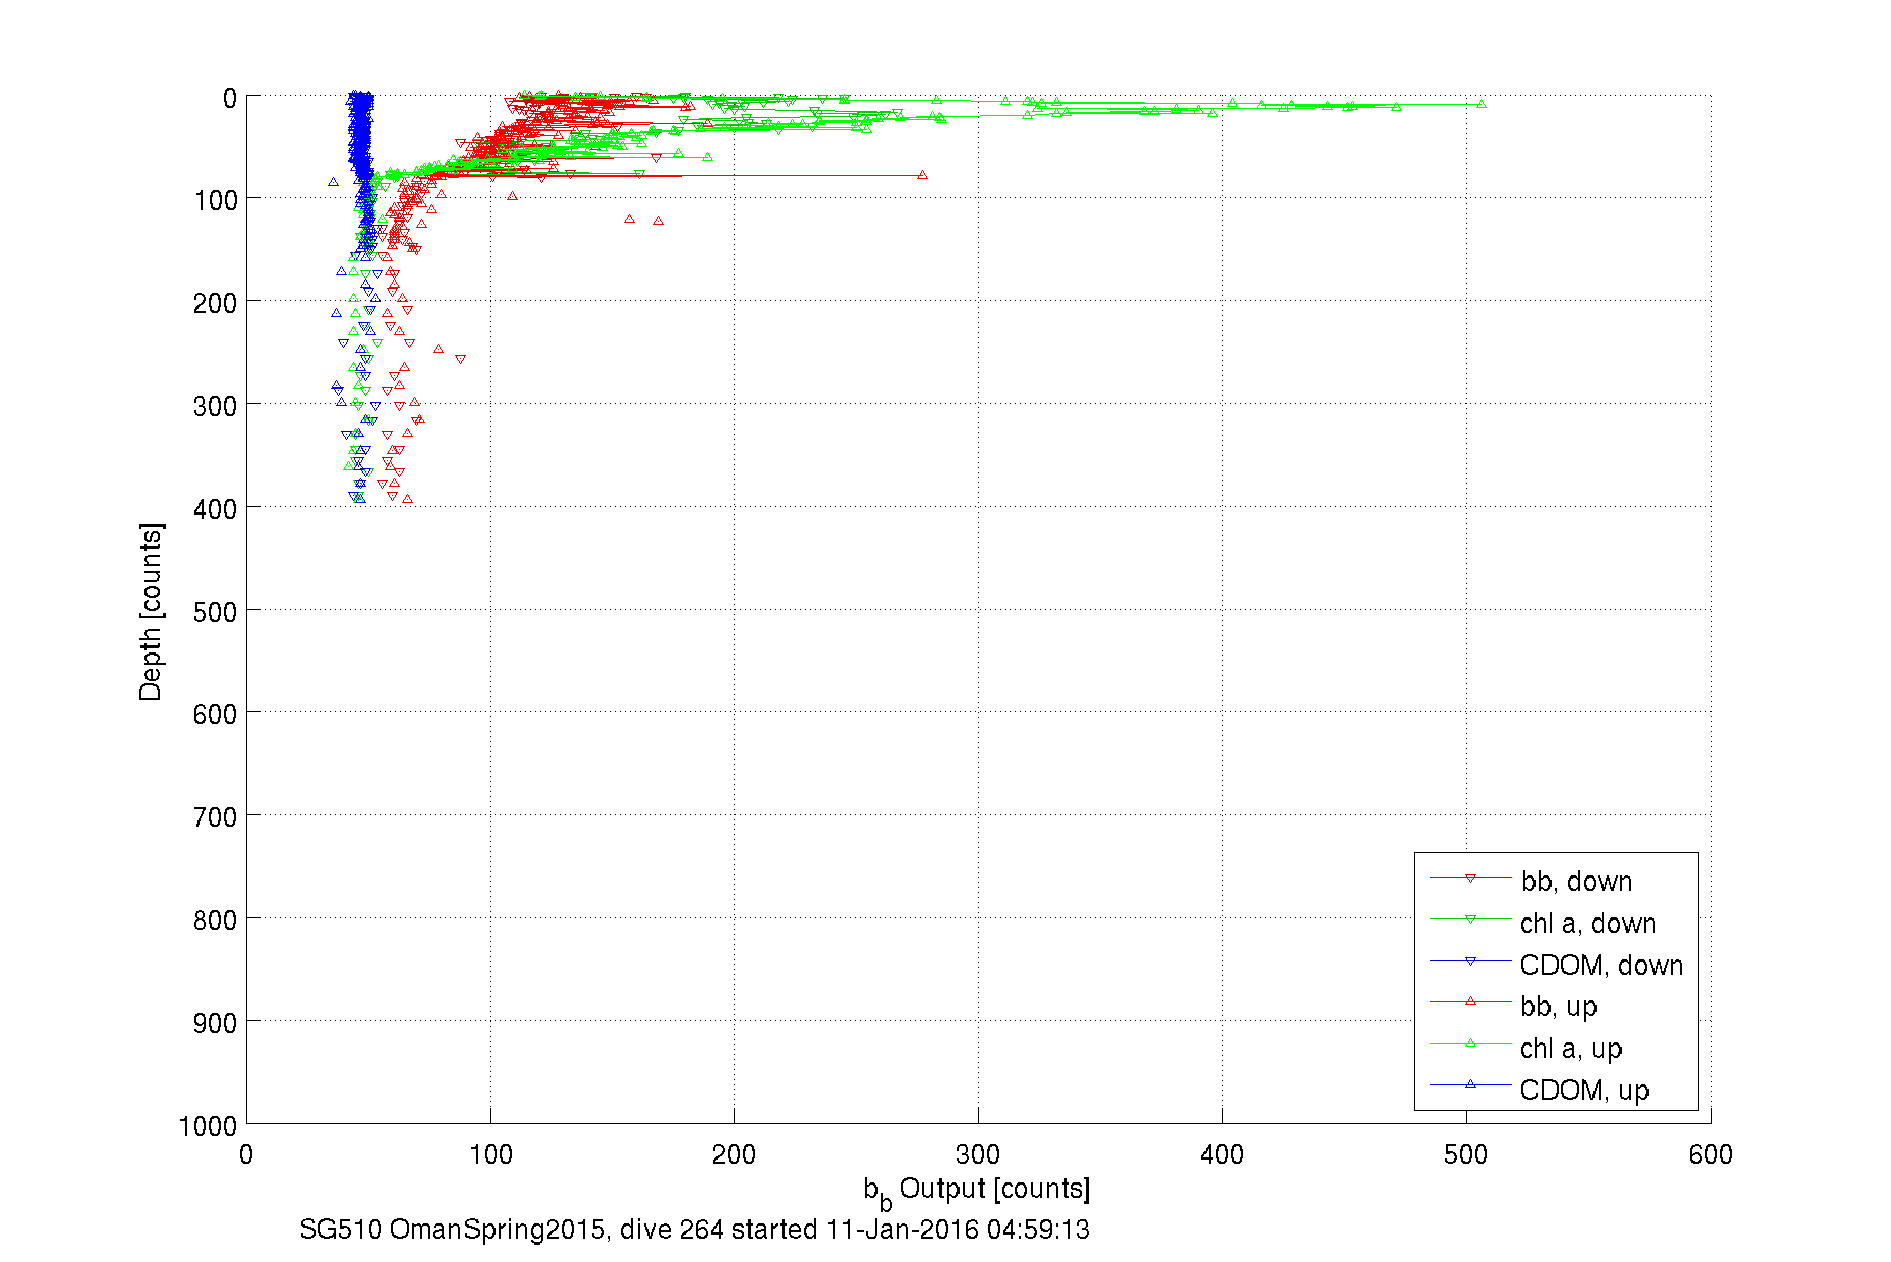Click the y-axis tick label 700

point(215,817)
